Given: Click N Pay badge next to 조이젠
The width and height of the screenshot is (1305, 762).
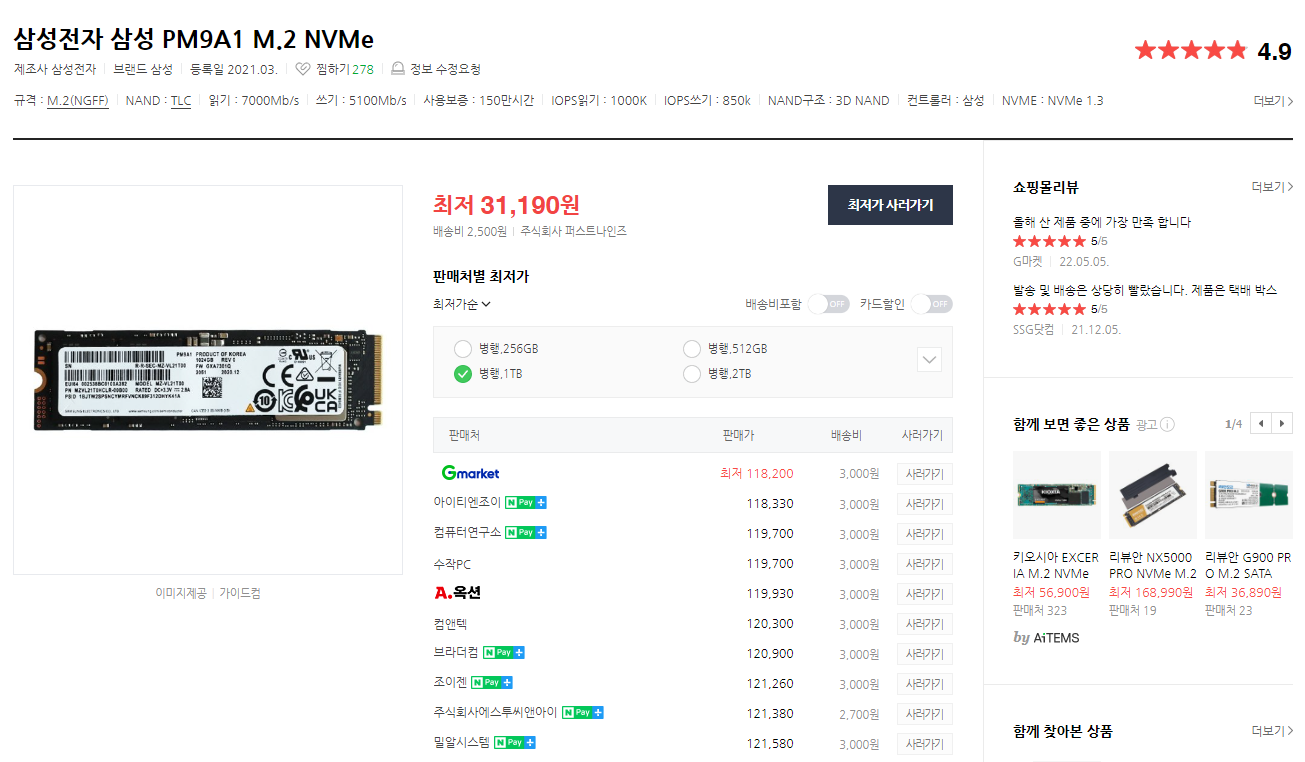Looking at the screenshot, I should click(491, 683).
